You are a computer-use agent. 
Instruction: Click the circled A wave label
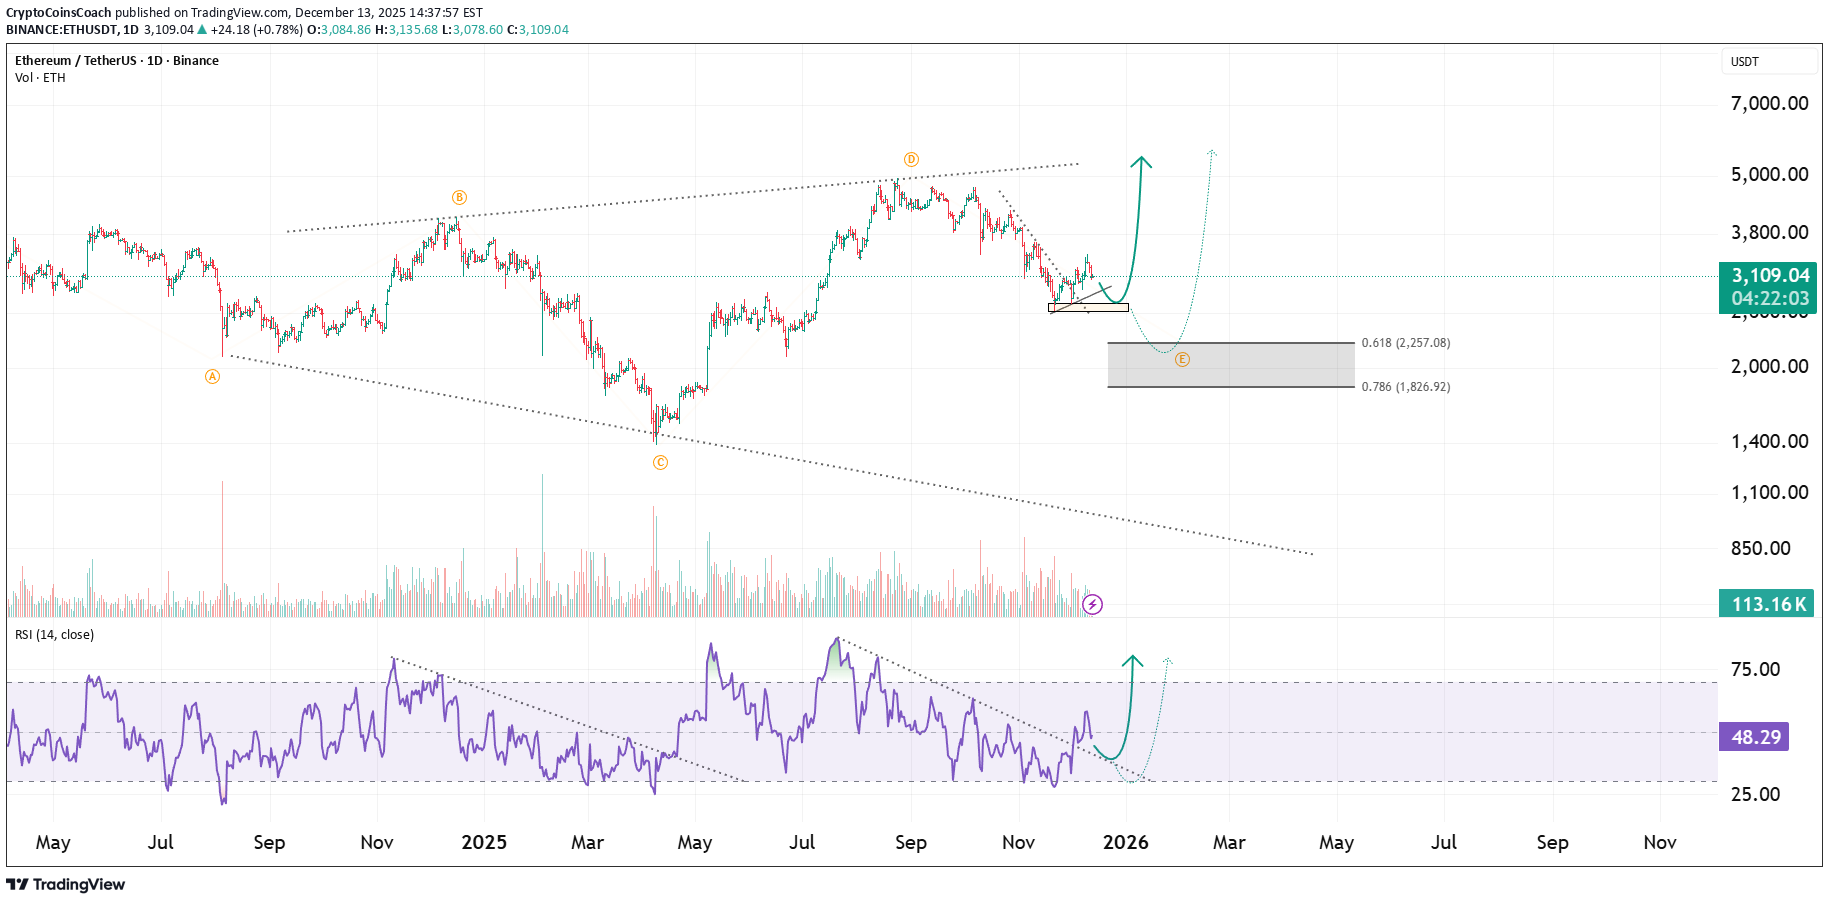pos(212,377)
